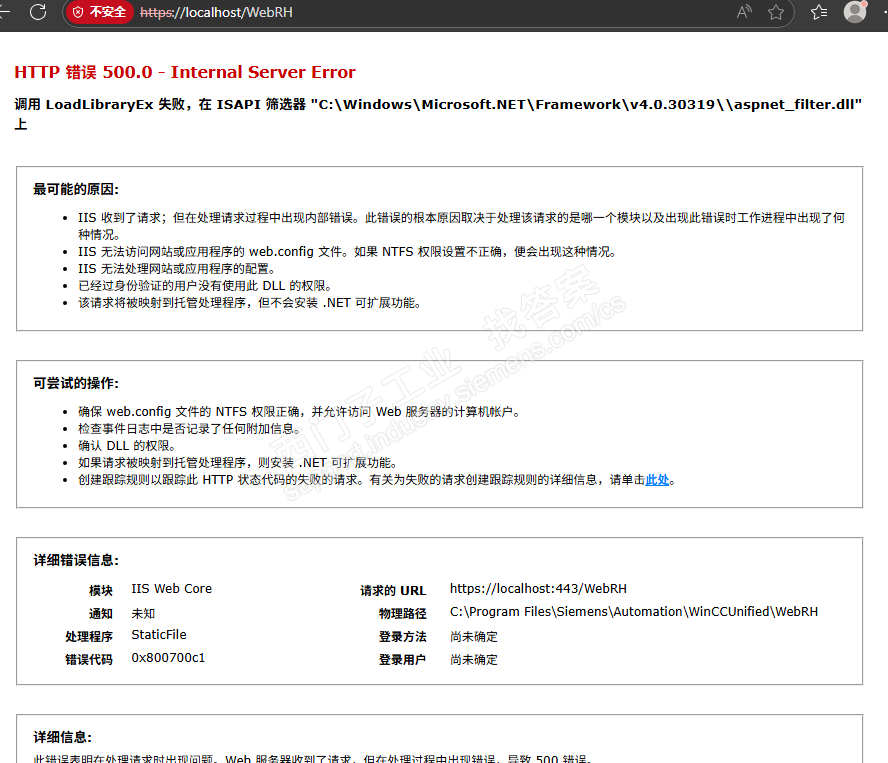888x763 pixels.
Task: Go back with the back arrow
Action: (x=5, y=12)
